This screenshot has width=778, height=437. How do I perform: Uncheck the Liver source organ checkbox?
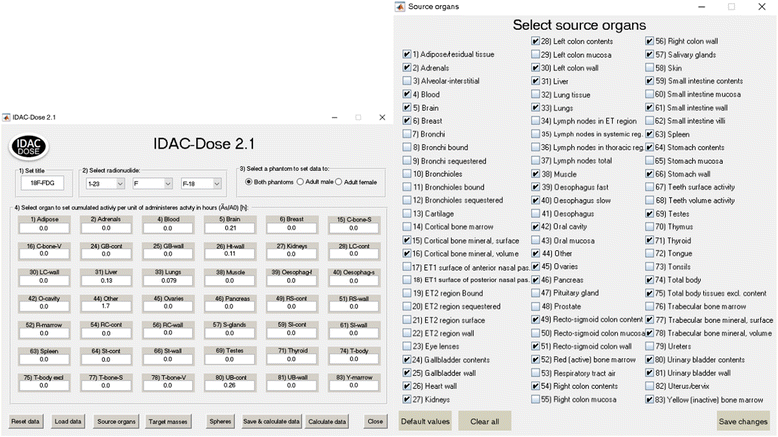(536, 80)
